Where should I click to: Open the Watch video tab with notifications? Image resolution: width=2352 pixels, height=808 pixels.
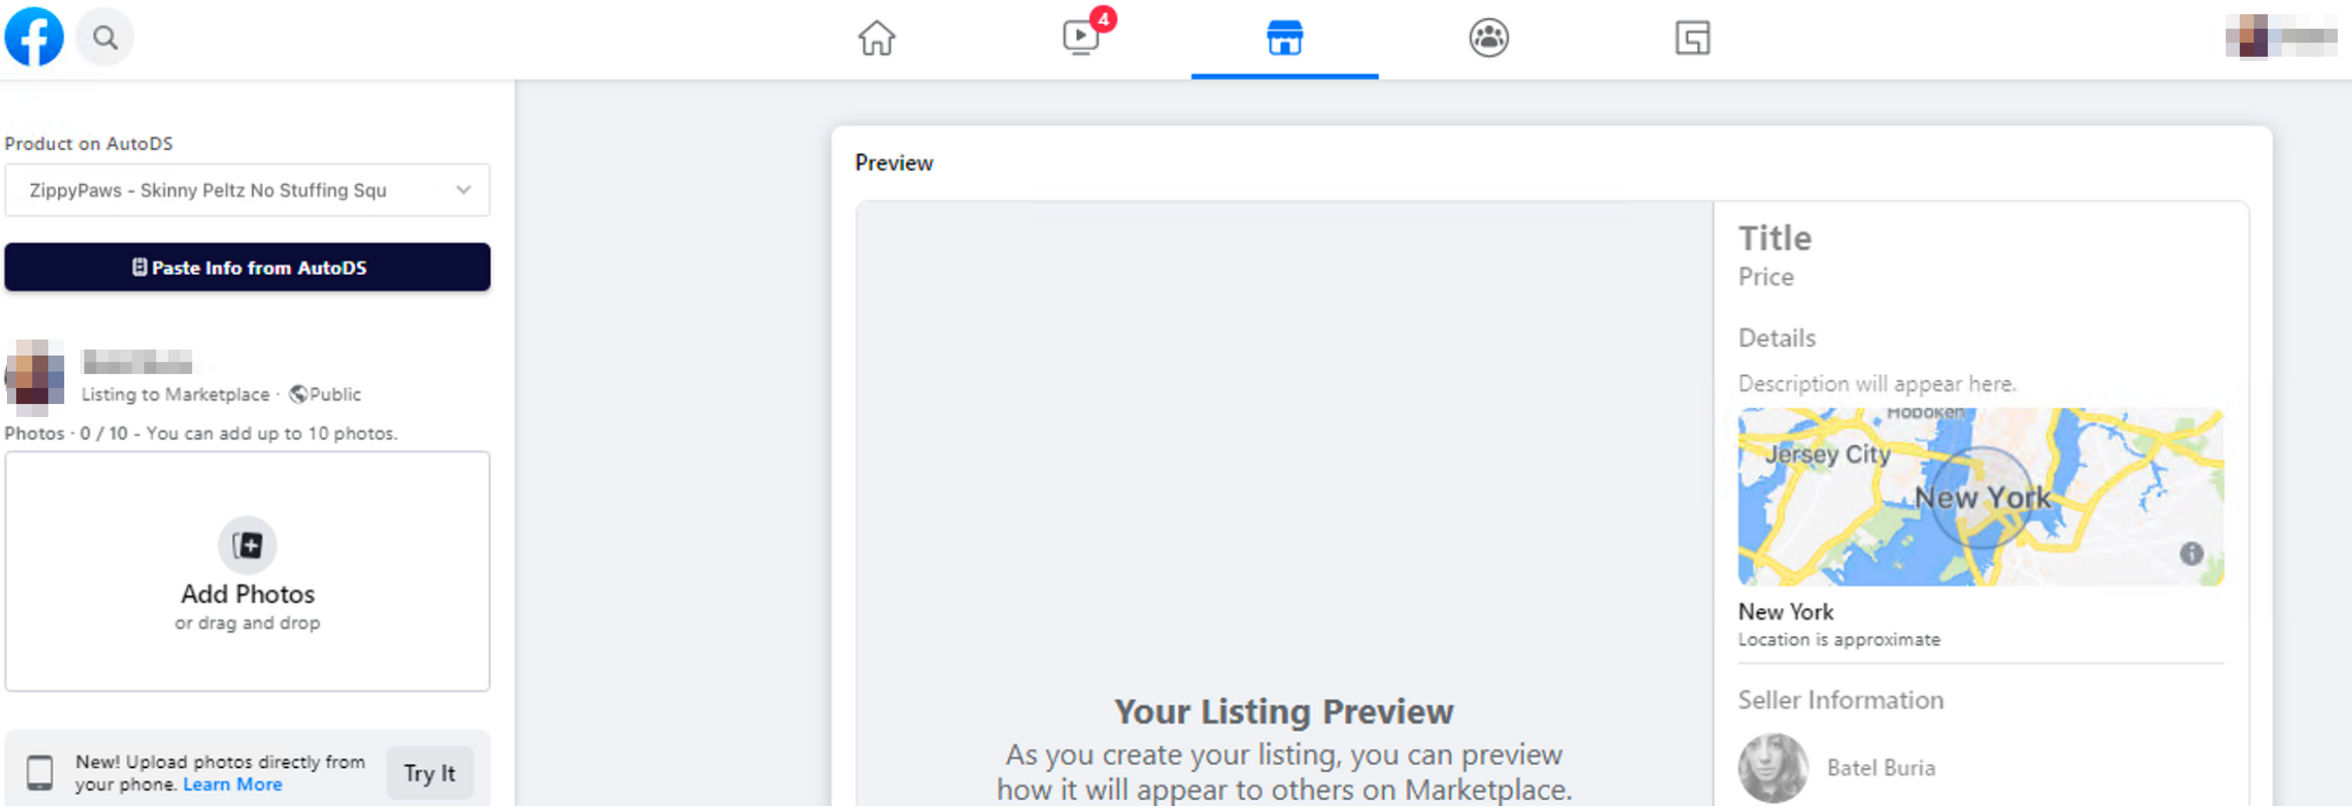click(x=1081, y=38)
